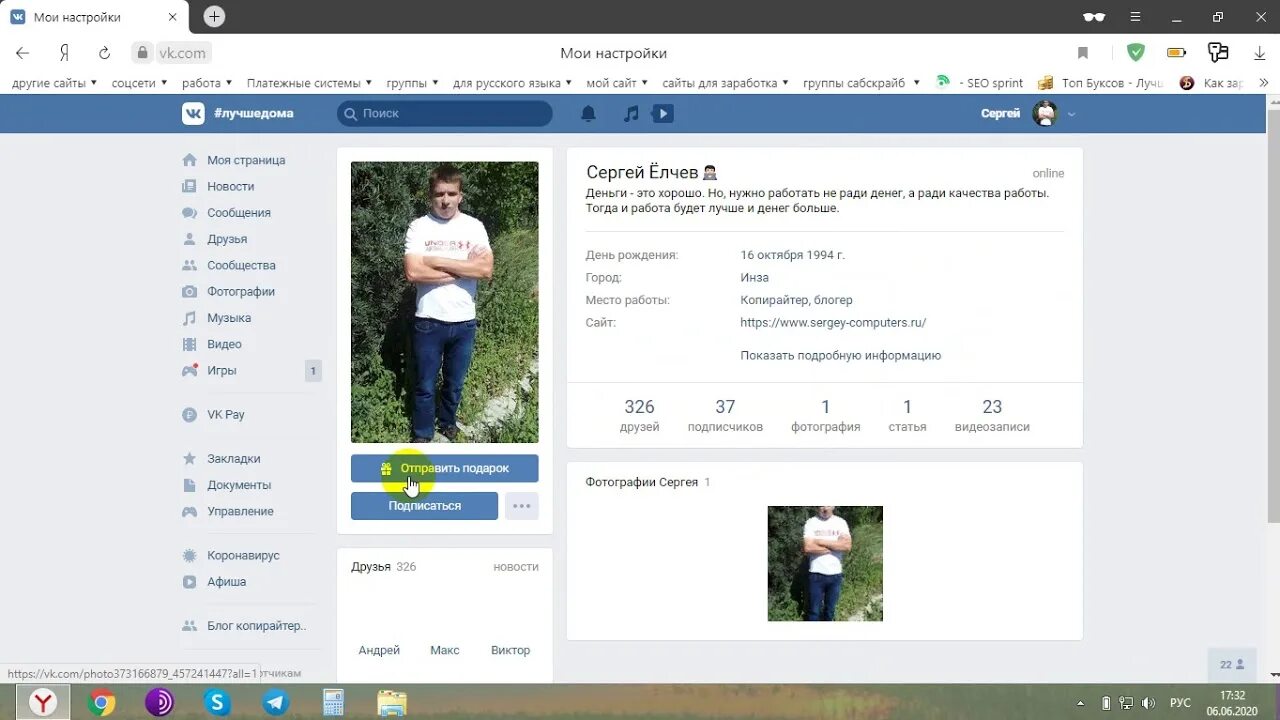This screenshot has height=720, width=1280.
Task: Click the note icon beside Музыка
Action: (189, 318)
